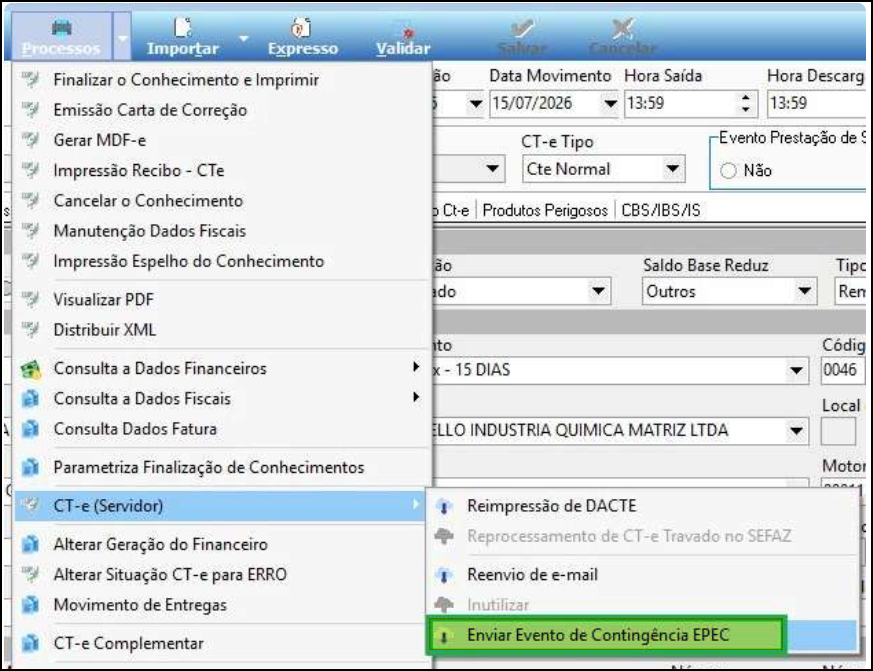The width and height of the screenshot is (873, 671).
Task: Click the Salvar checkmark icon
Action: coord(522,28)
